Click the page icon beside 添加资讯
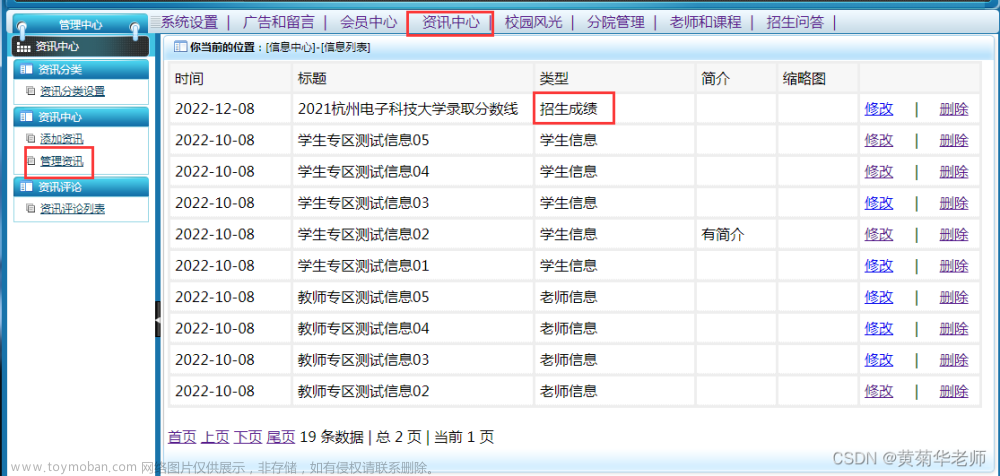This screenshot has width=1000, height=476. [31, 138]
